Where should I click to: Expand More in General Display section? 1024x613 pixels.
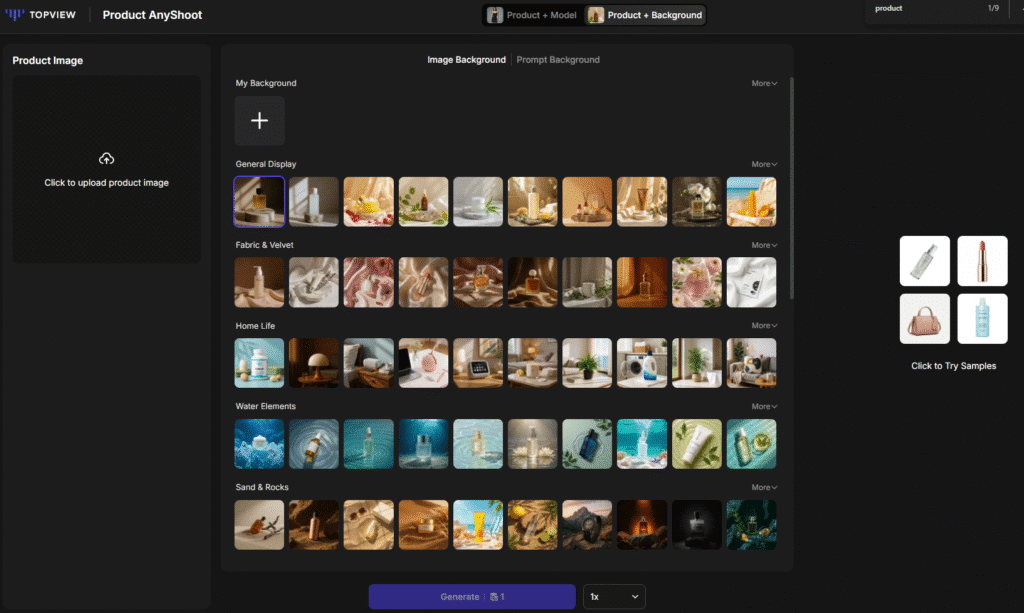click(x=764, y=164)
